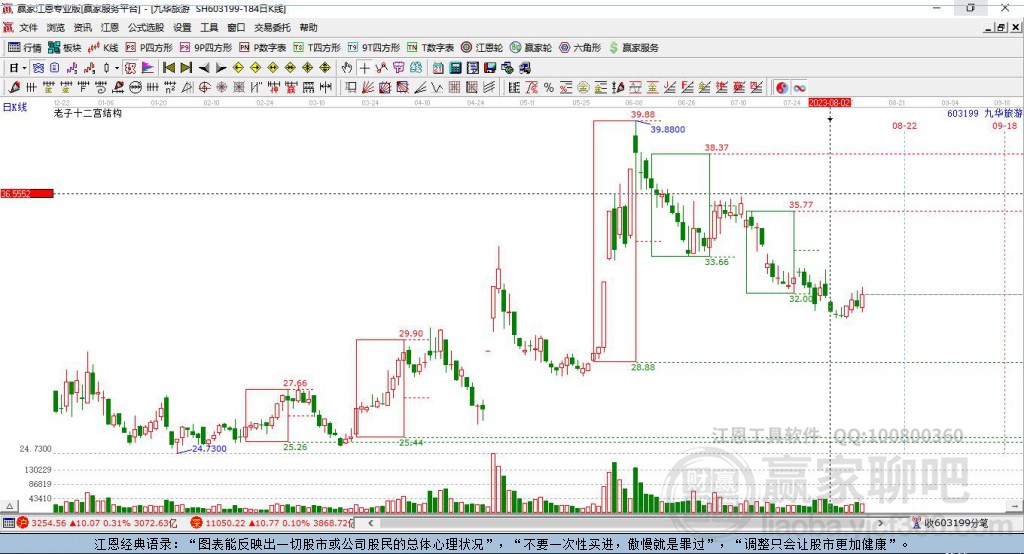Open the 江恩轮 Gann wheel
The width and height of the screenshot is (1024, 554).
coord(482,48)
